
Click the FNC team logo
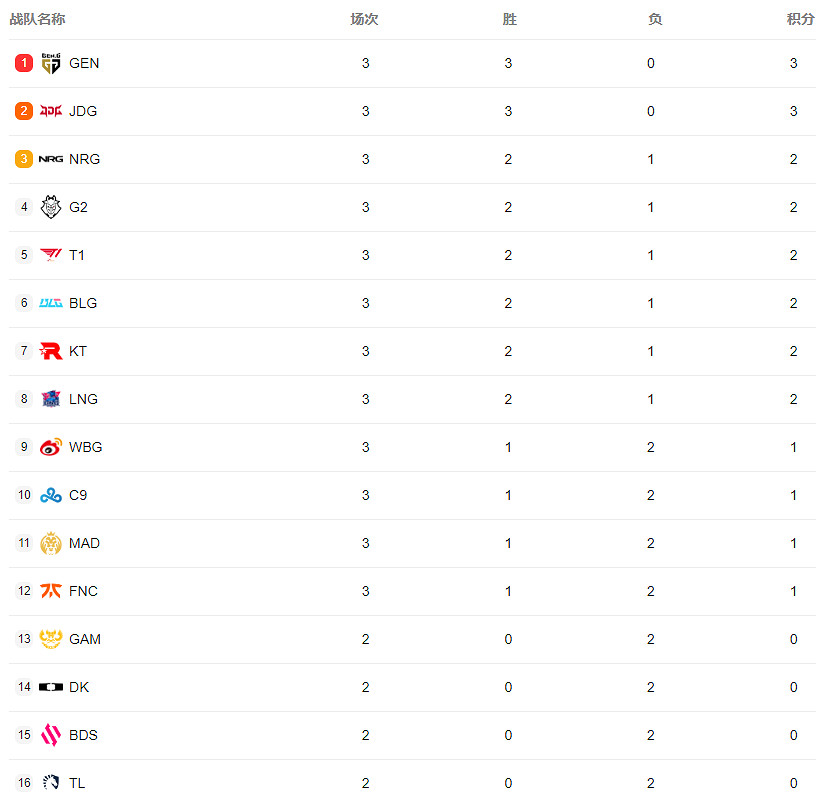click(x=51, y=591)
